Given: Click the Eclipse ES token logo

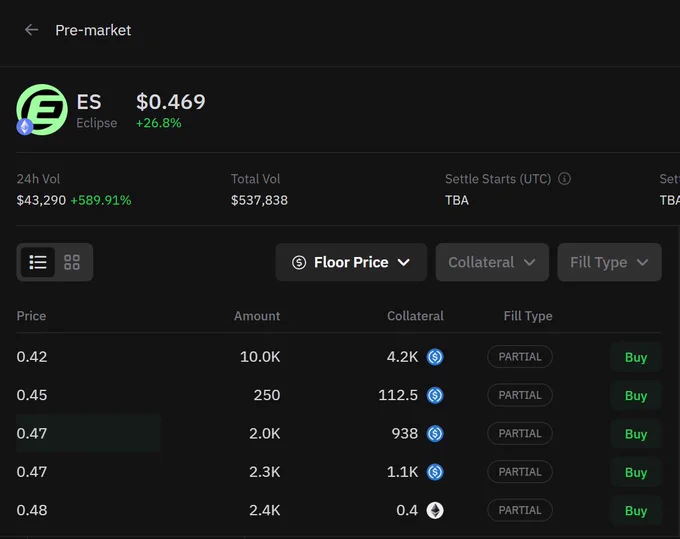Looking at the screenshot, I should click(x=42, y=109).
